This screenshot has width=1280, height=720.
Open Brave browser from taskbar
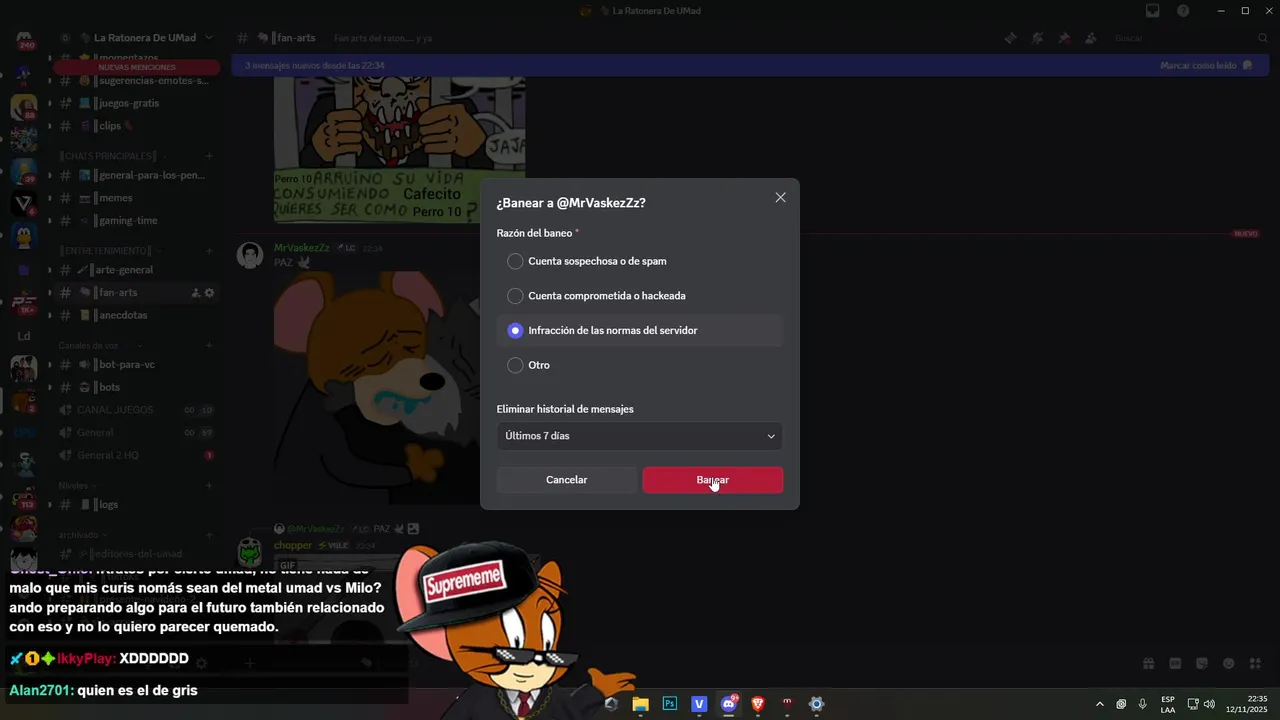point(758,704)
